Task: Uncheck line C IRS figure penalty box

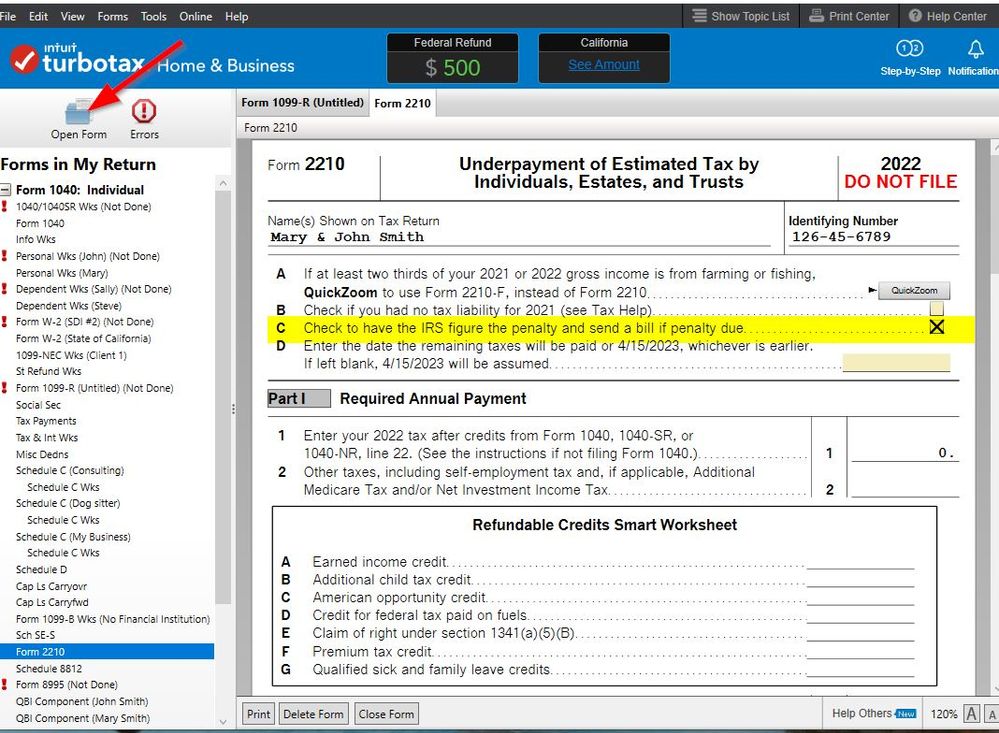Action: (x=936, y=328)
